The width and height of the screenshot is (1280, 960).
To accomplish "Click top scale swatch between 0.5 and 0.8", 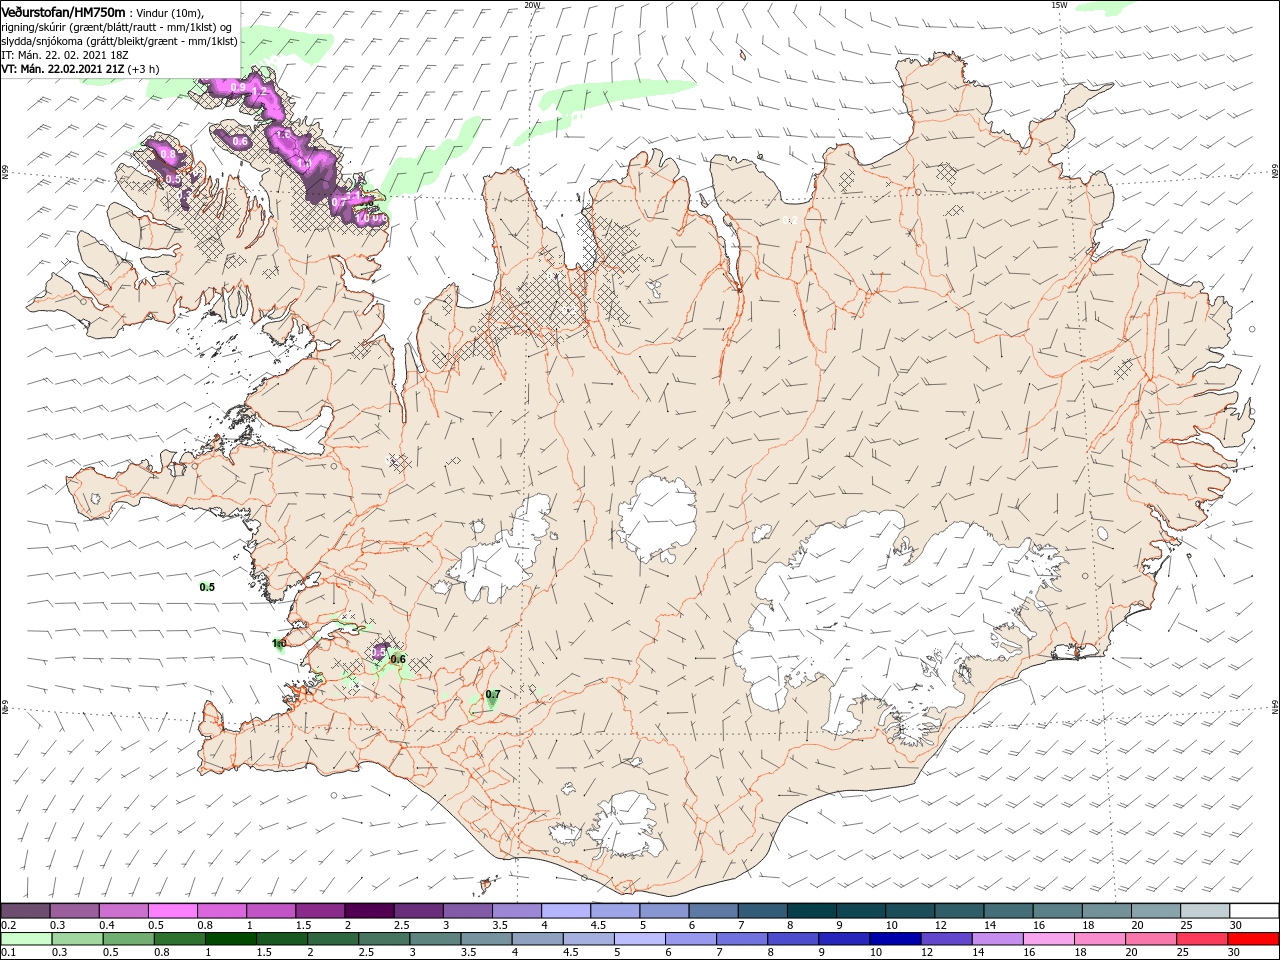I will [171, 911].
